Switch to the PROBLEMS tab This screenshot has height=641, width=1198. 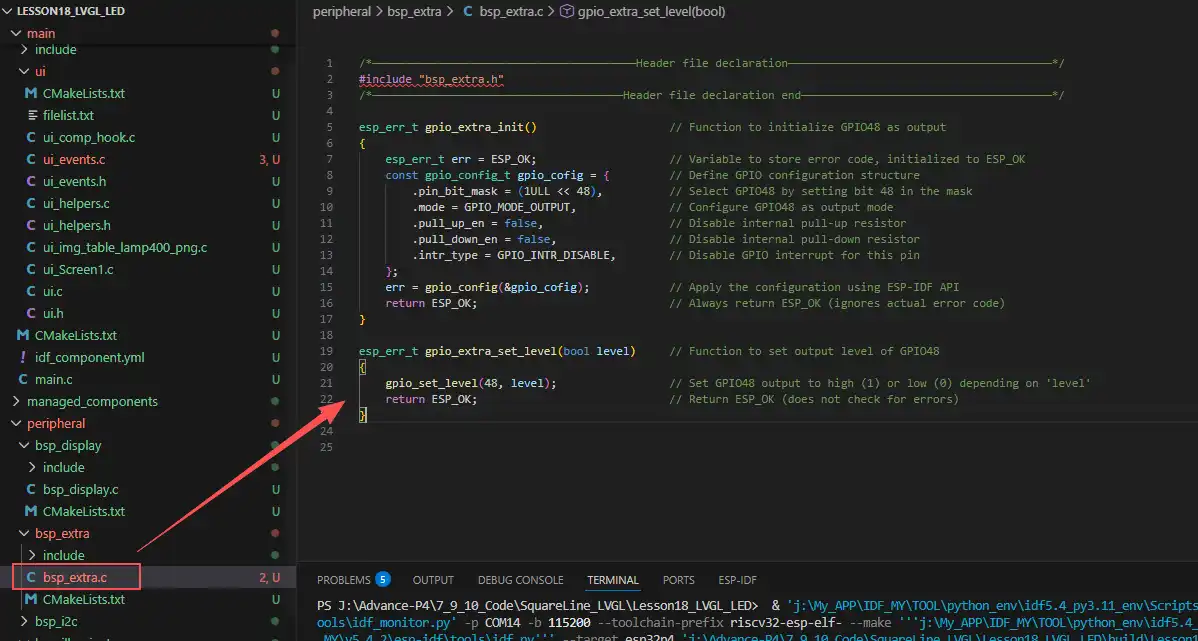[344, 580]
